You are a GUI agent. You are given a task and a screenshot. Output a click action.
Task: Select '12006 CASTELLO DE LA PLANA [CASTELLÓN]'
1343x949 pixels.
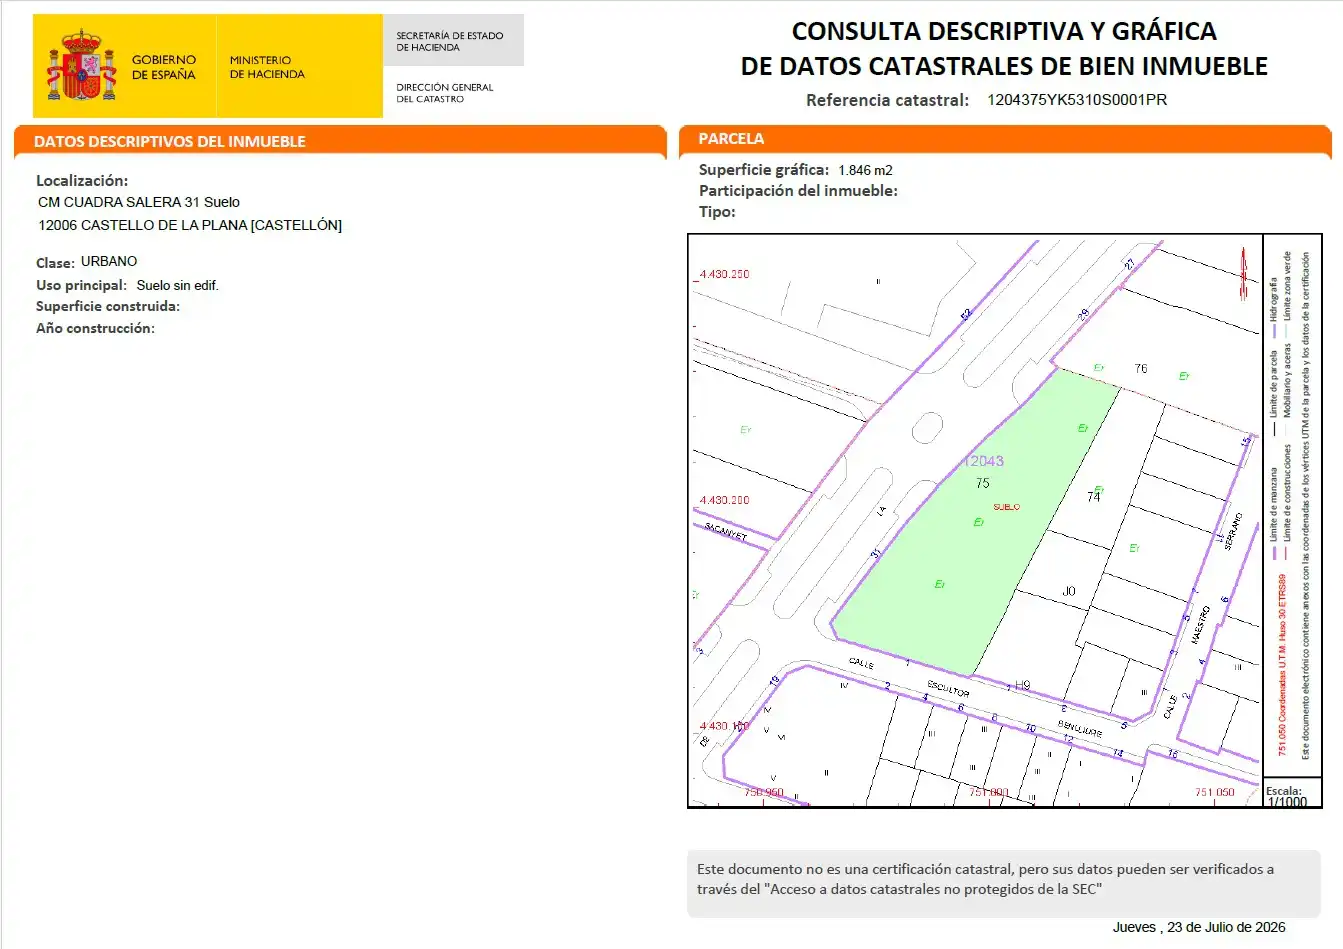point(190,225)
